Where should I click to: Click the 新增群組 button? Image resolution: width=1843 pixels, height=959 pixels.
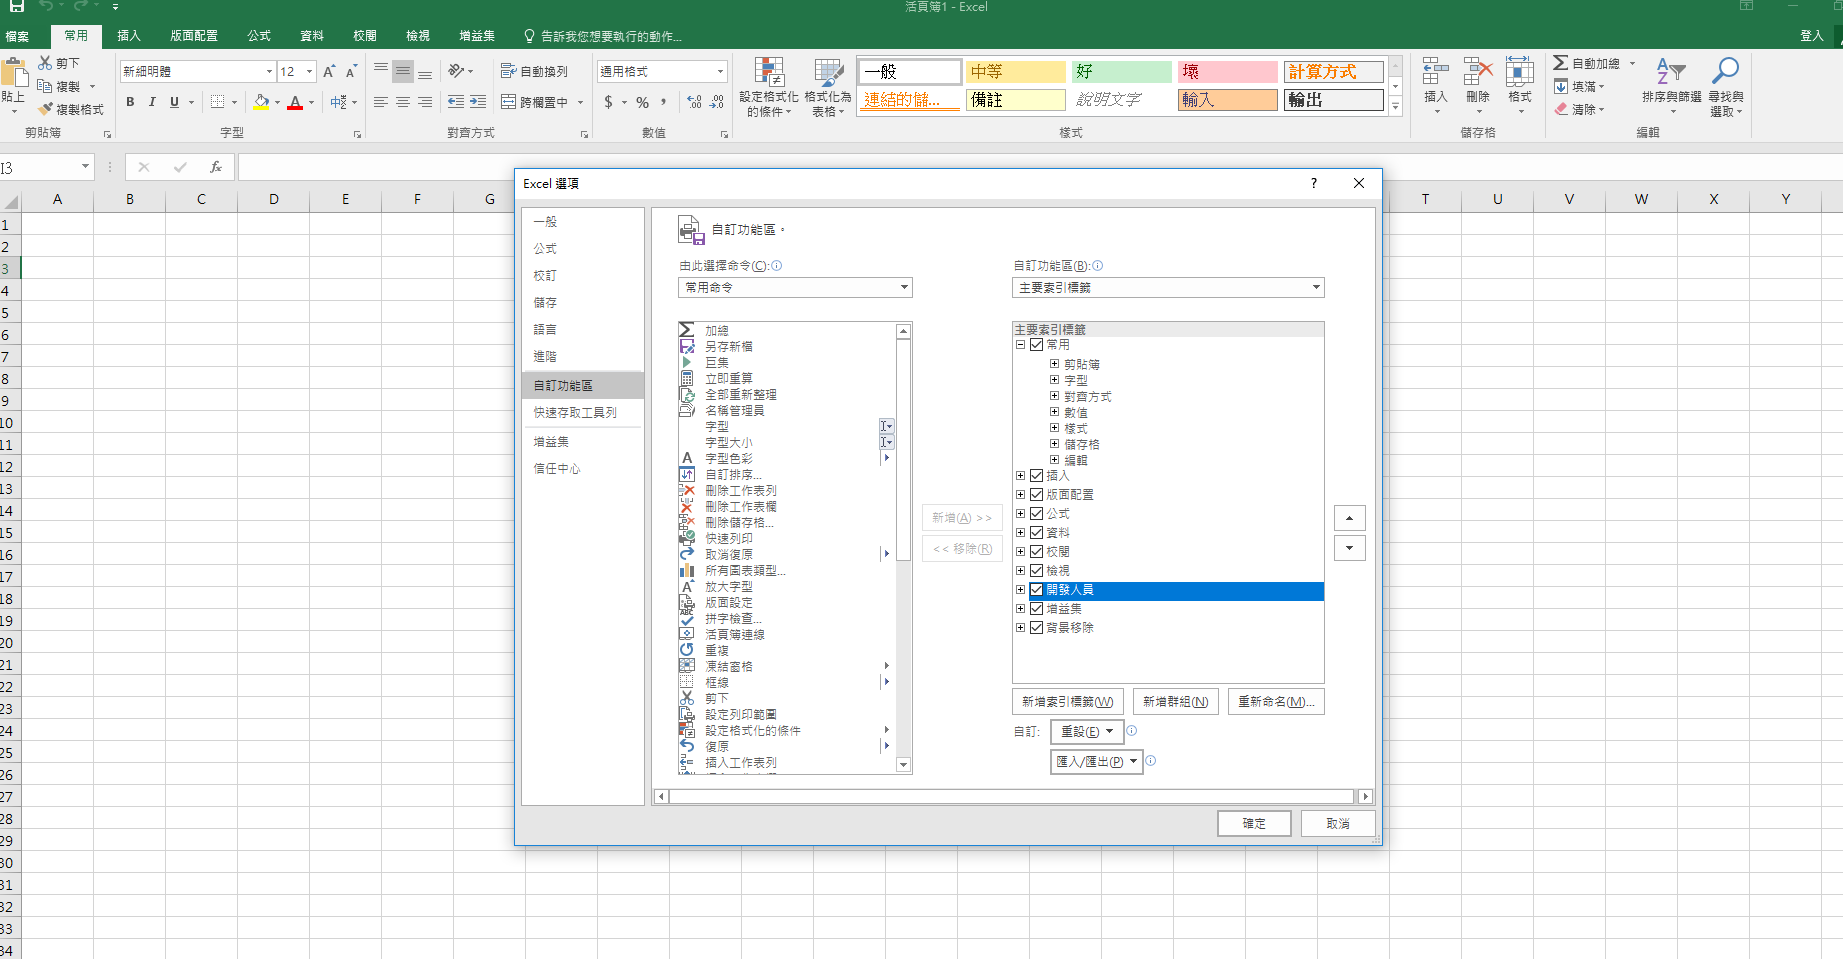coord(1175,702)
